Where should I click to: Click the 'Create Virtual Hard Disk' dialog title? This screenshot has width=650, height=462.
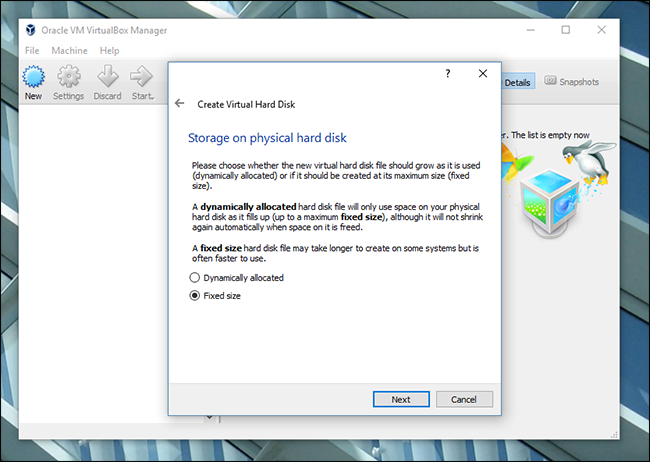pyautogui.click(x=246, y=105)
